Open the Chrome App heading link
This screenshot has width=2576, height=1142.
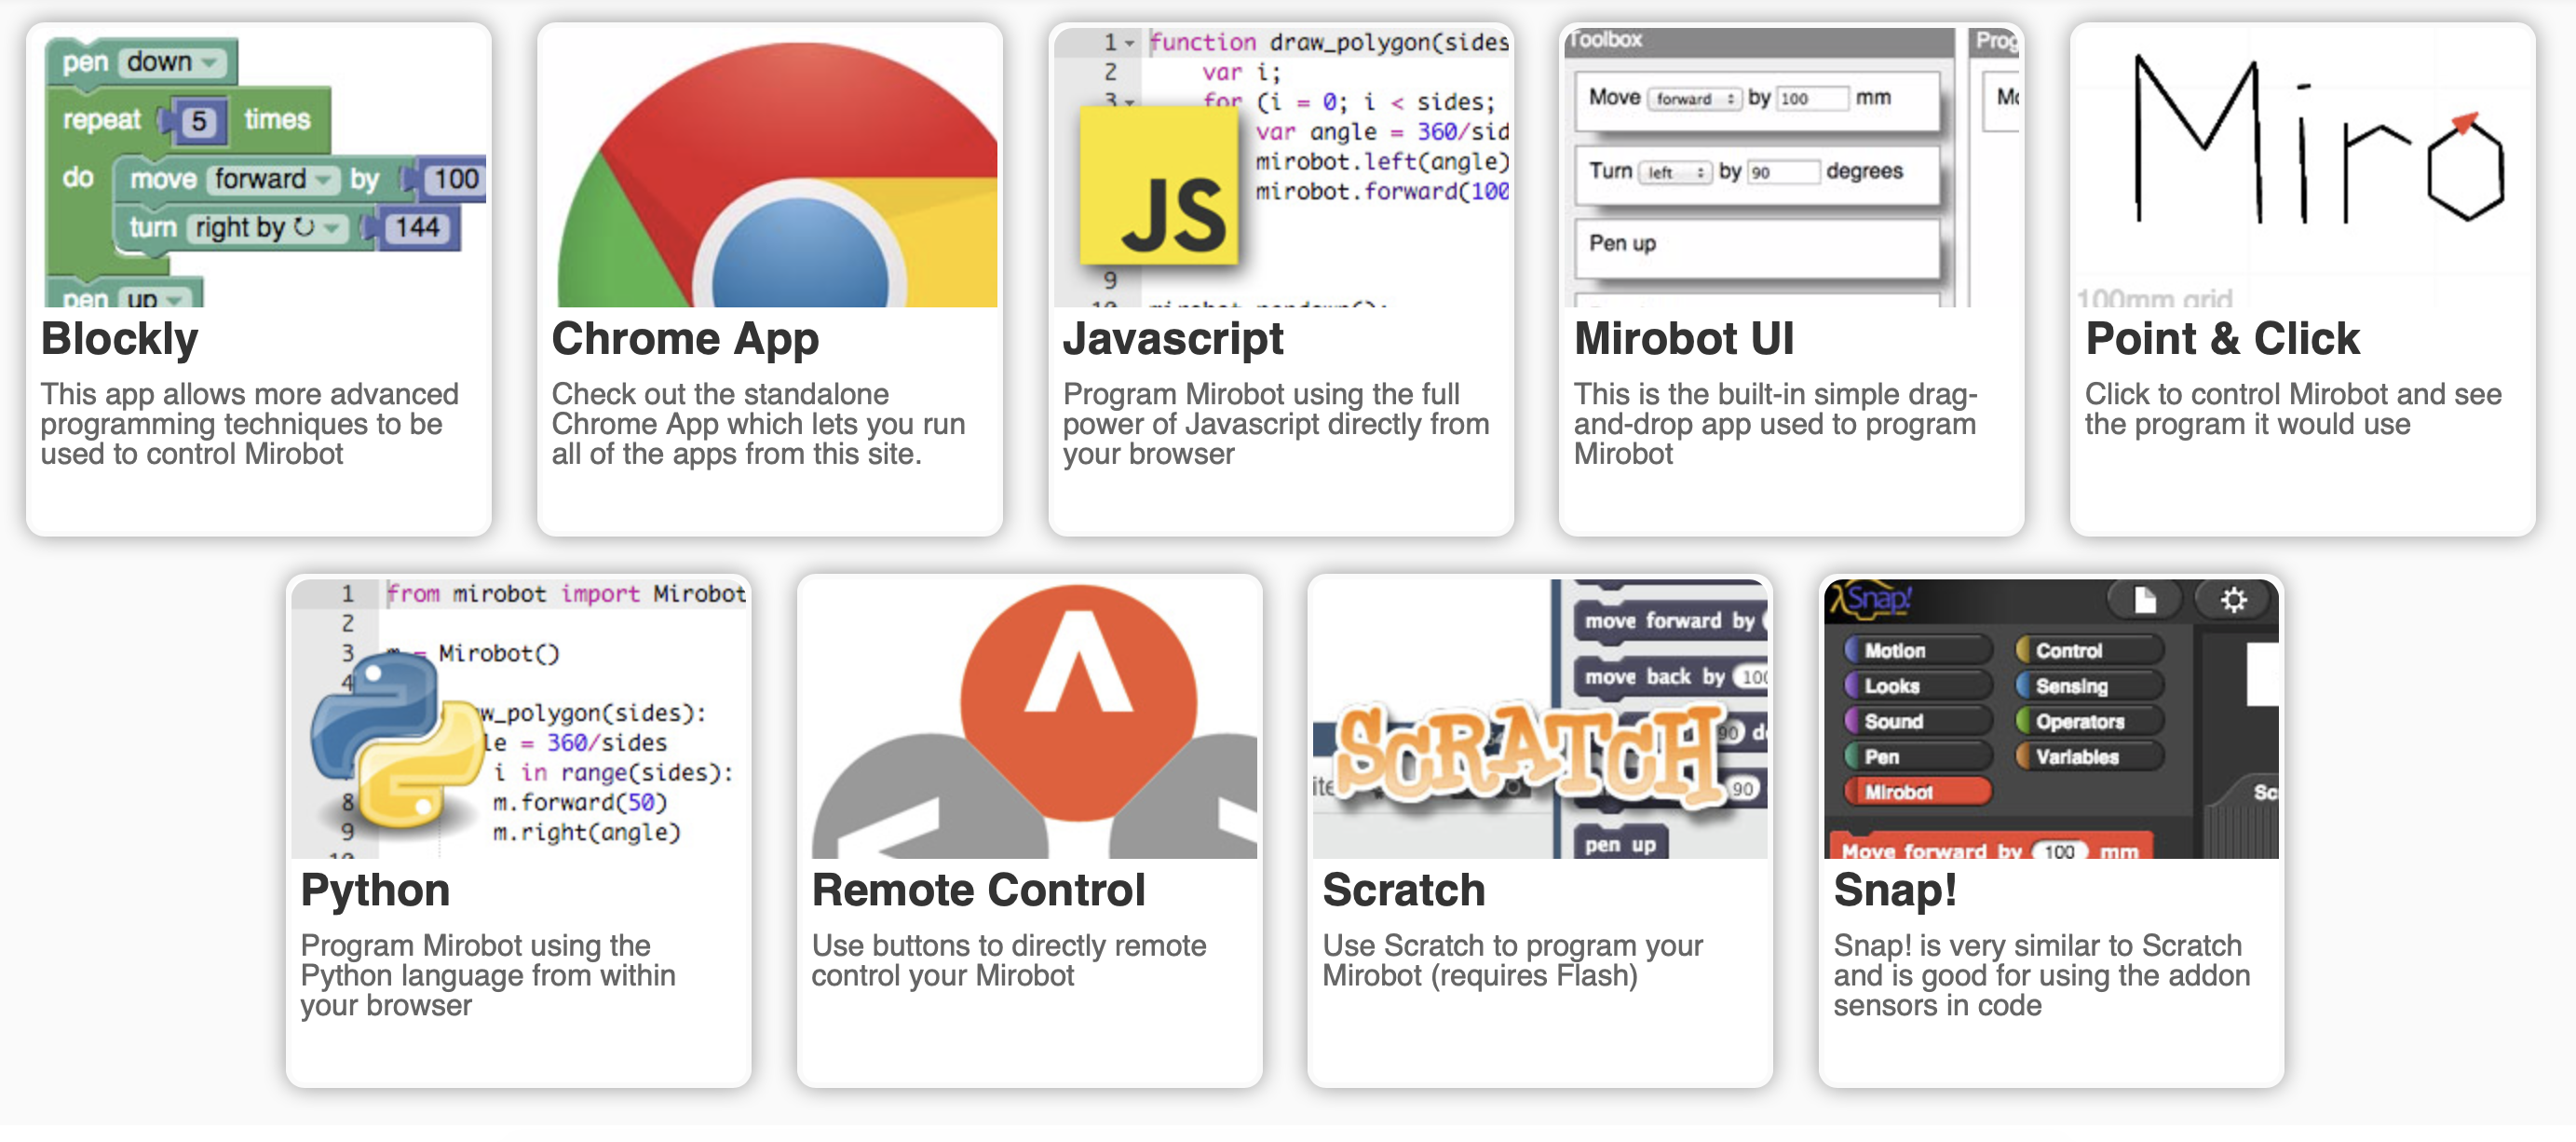coord(686,339)
